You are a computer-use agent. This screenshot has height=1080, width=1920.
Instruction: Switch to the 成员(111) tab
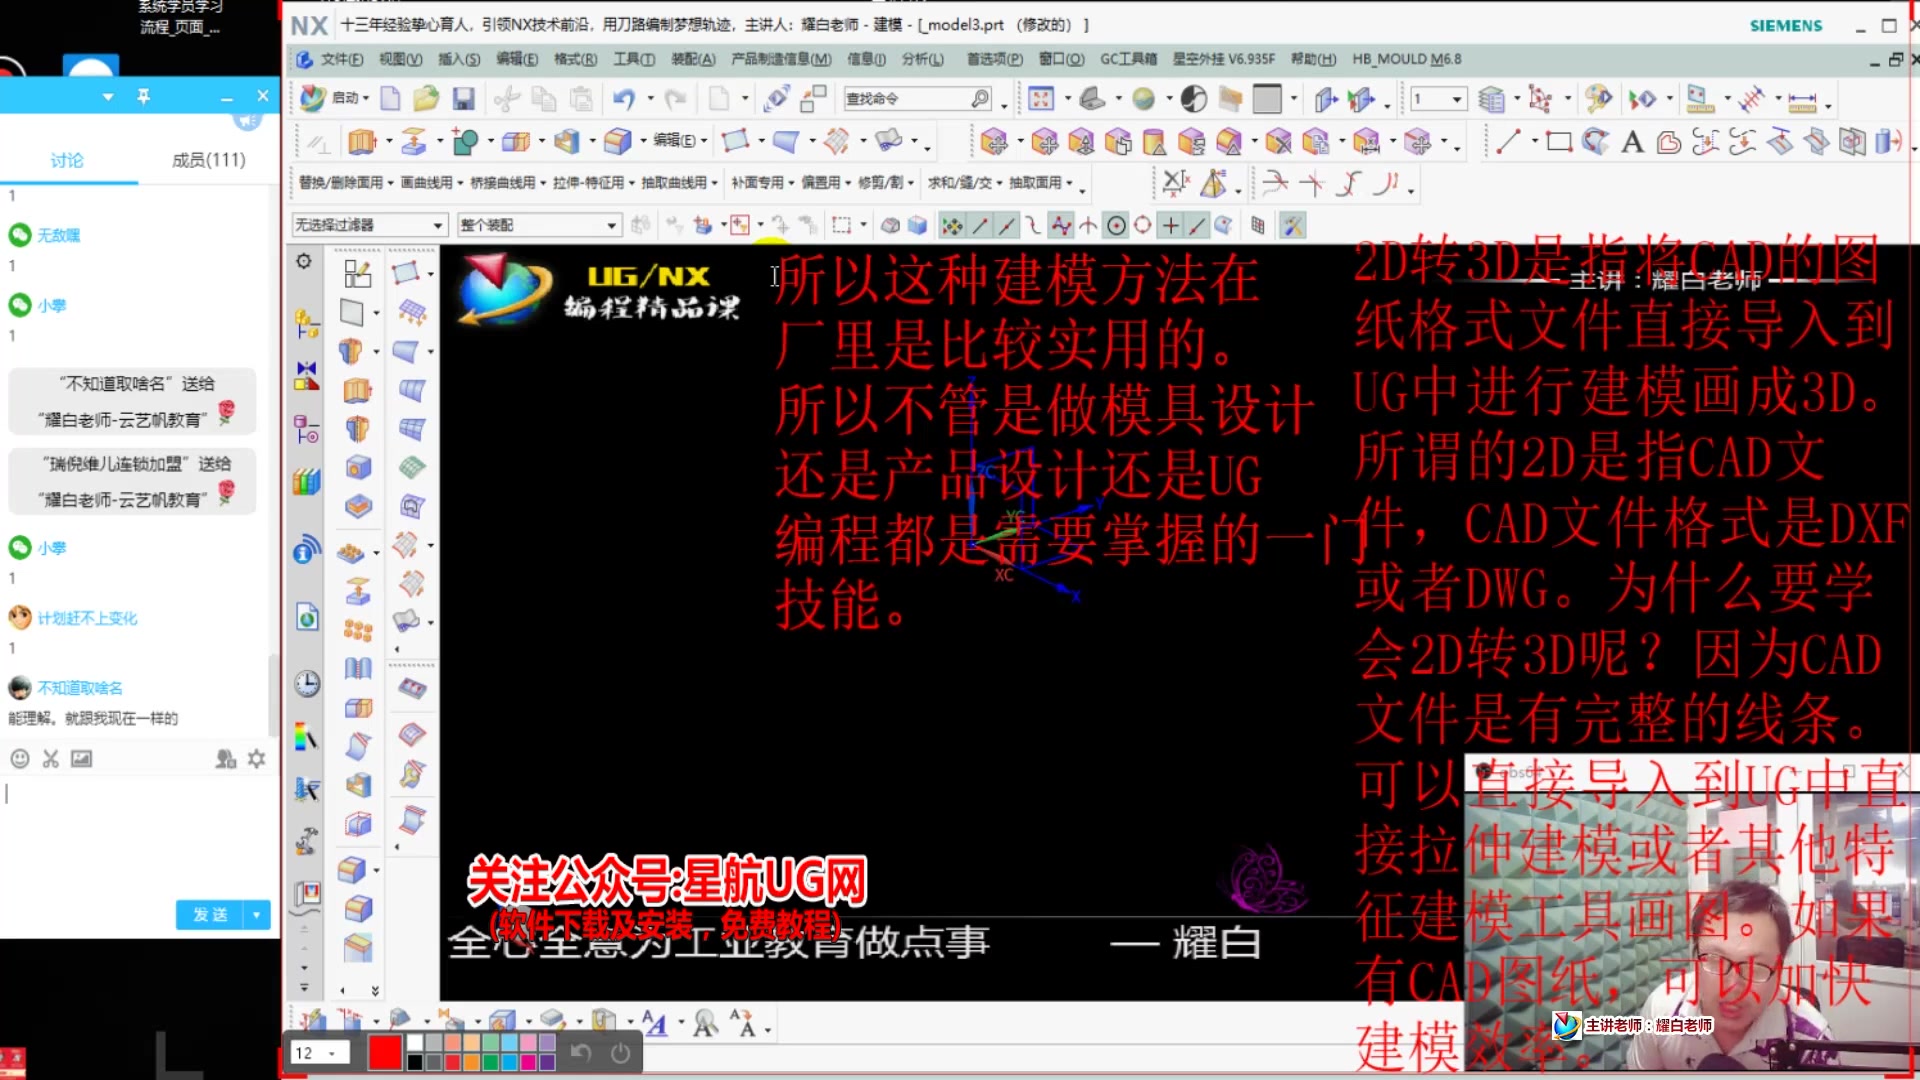[208, 160]
